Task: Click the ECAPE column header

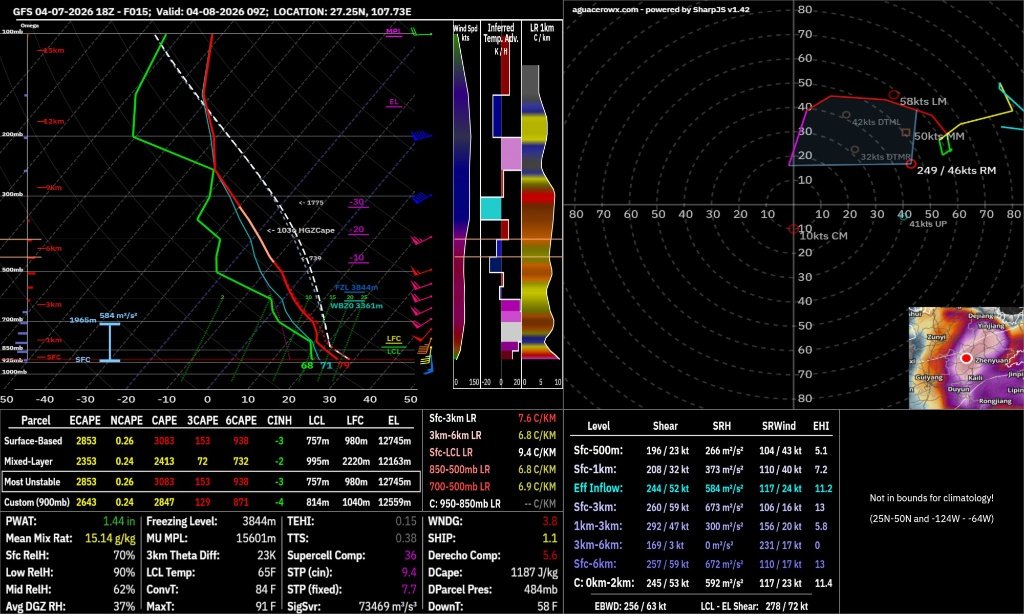Action: click(85, 420)
